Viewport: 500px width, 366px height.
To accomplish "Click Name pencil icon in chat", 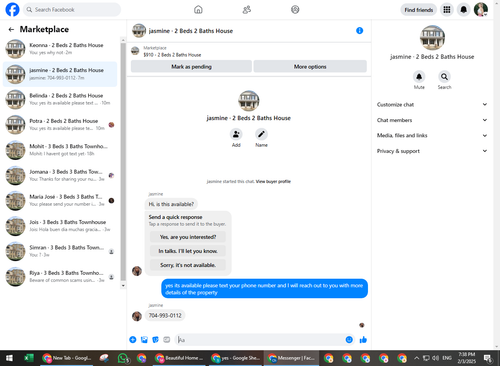I will pyautogui.click(x=261, y=134).
